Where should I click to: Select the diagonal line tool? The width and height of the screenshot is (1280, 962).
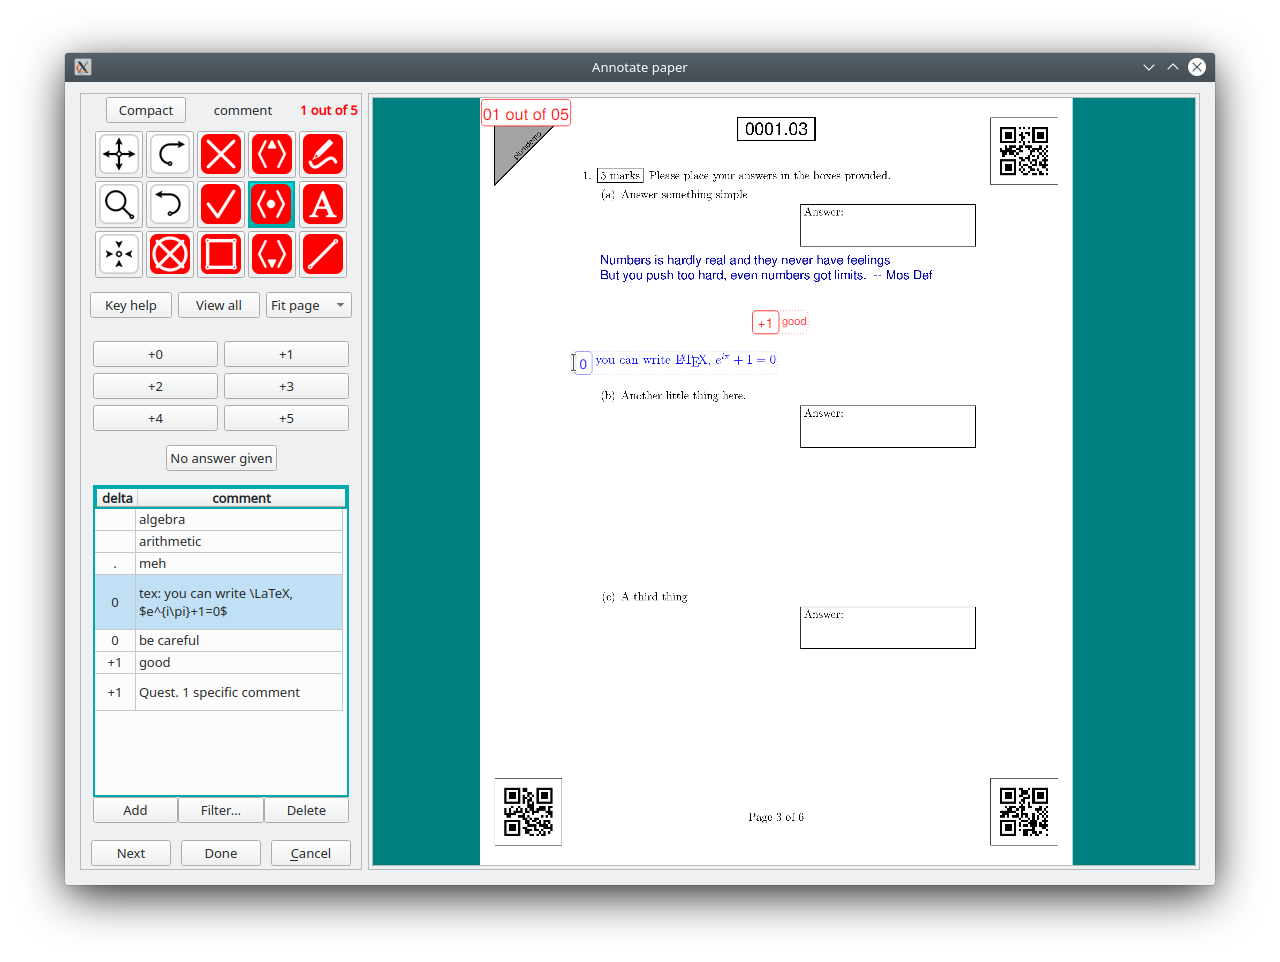323,254
